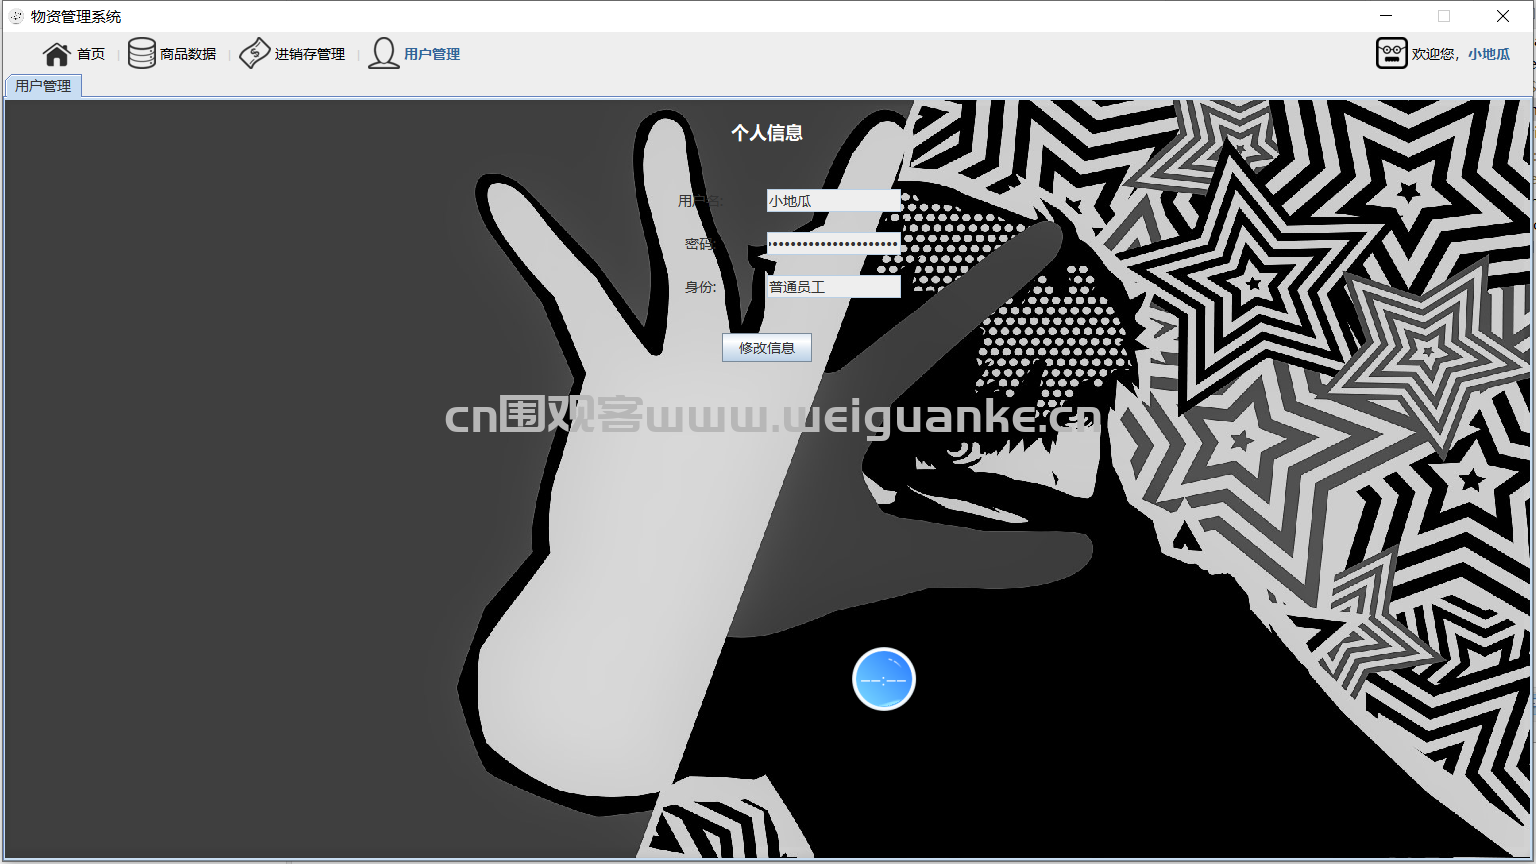Focus the 身份 field showing 普通员工
The image size is (1536, 864).
pyautogui.click(x=834, y=287)
